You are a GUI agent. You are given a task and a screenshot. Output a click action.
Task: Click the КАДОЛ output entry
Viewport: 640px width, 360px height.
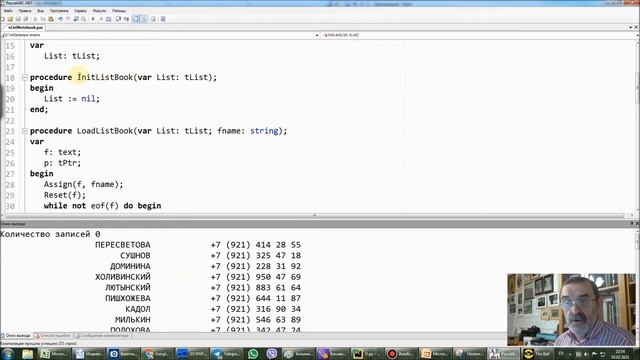(x=138, y=309)
